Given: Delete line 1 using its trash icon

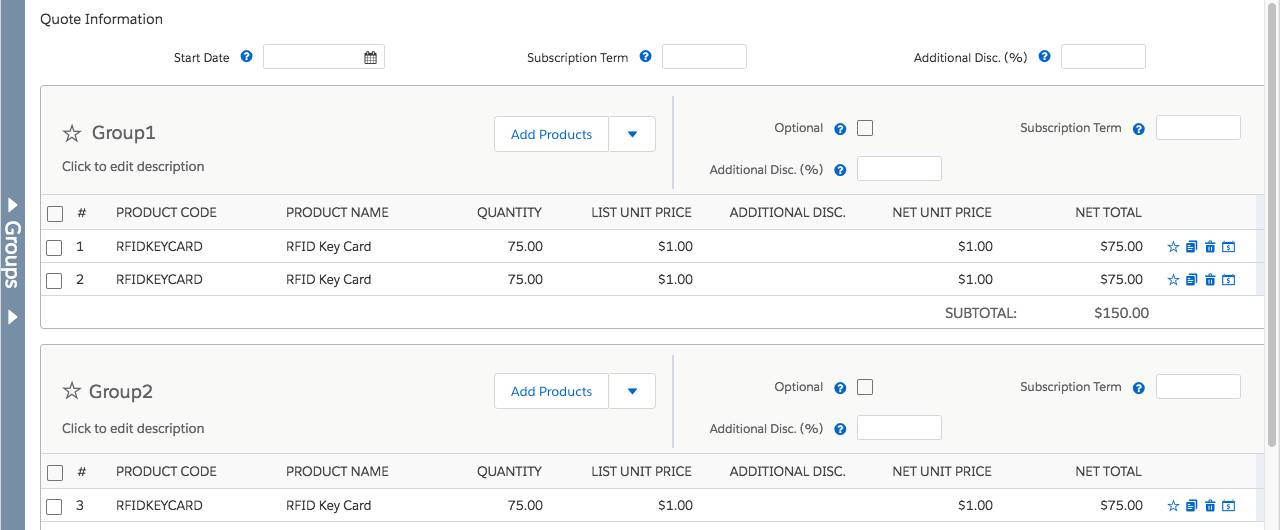Looking at the screenshot, I should (1210, 247).
